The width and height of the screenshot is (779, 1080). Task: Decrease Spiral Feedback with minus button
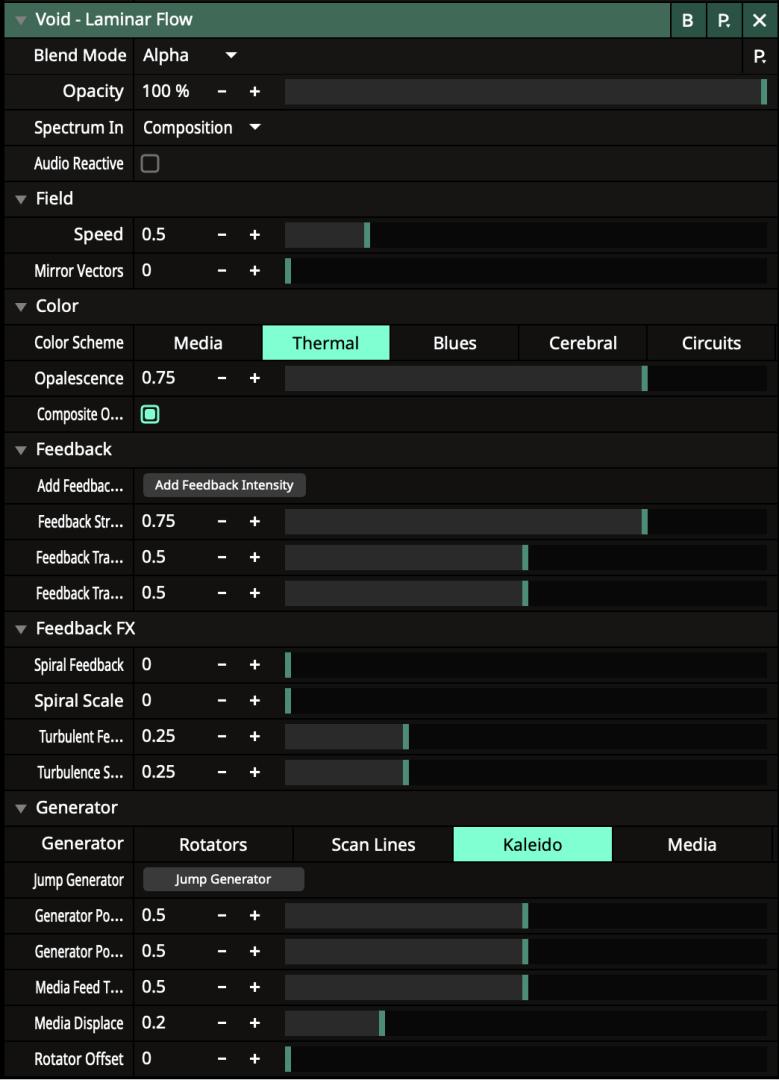pos(222,665)
